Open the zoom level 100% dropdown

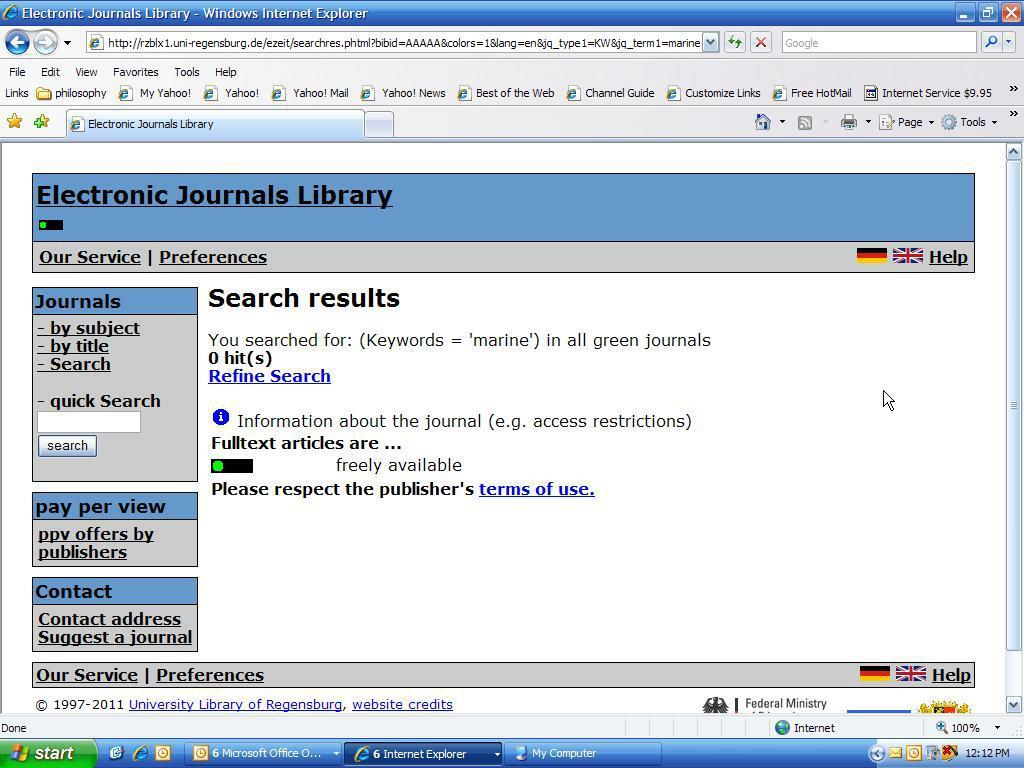point(997,728)
